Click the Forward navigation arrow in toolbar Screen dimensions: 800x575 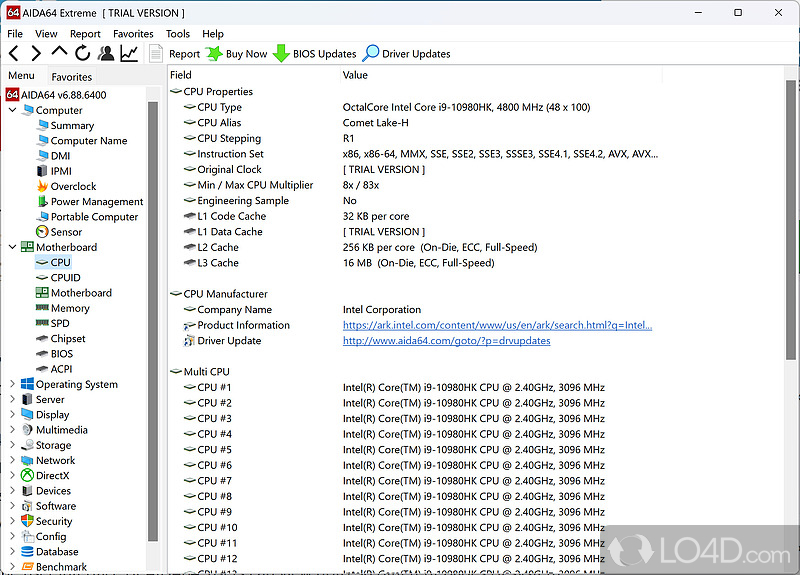tap(36, 54)
